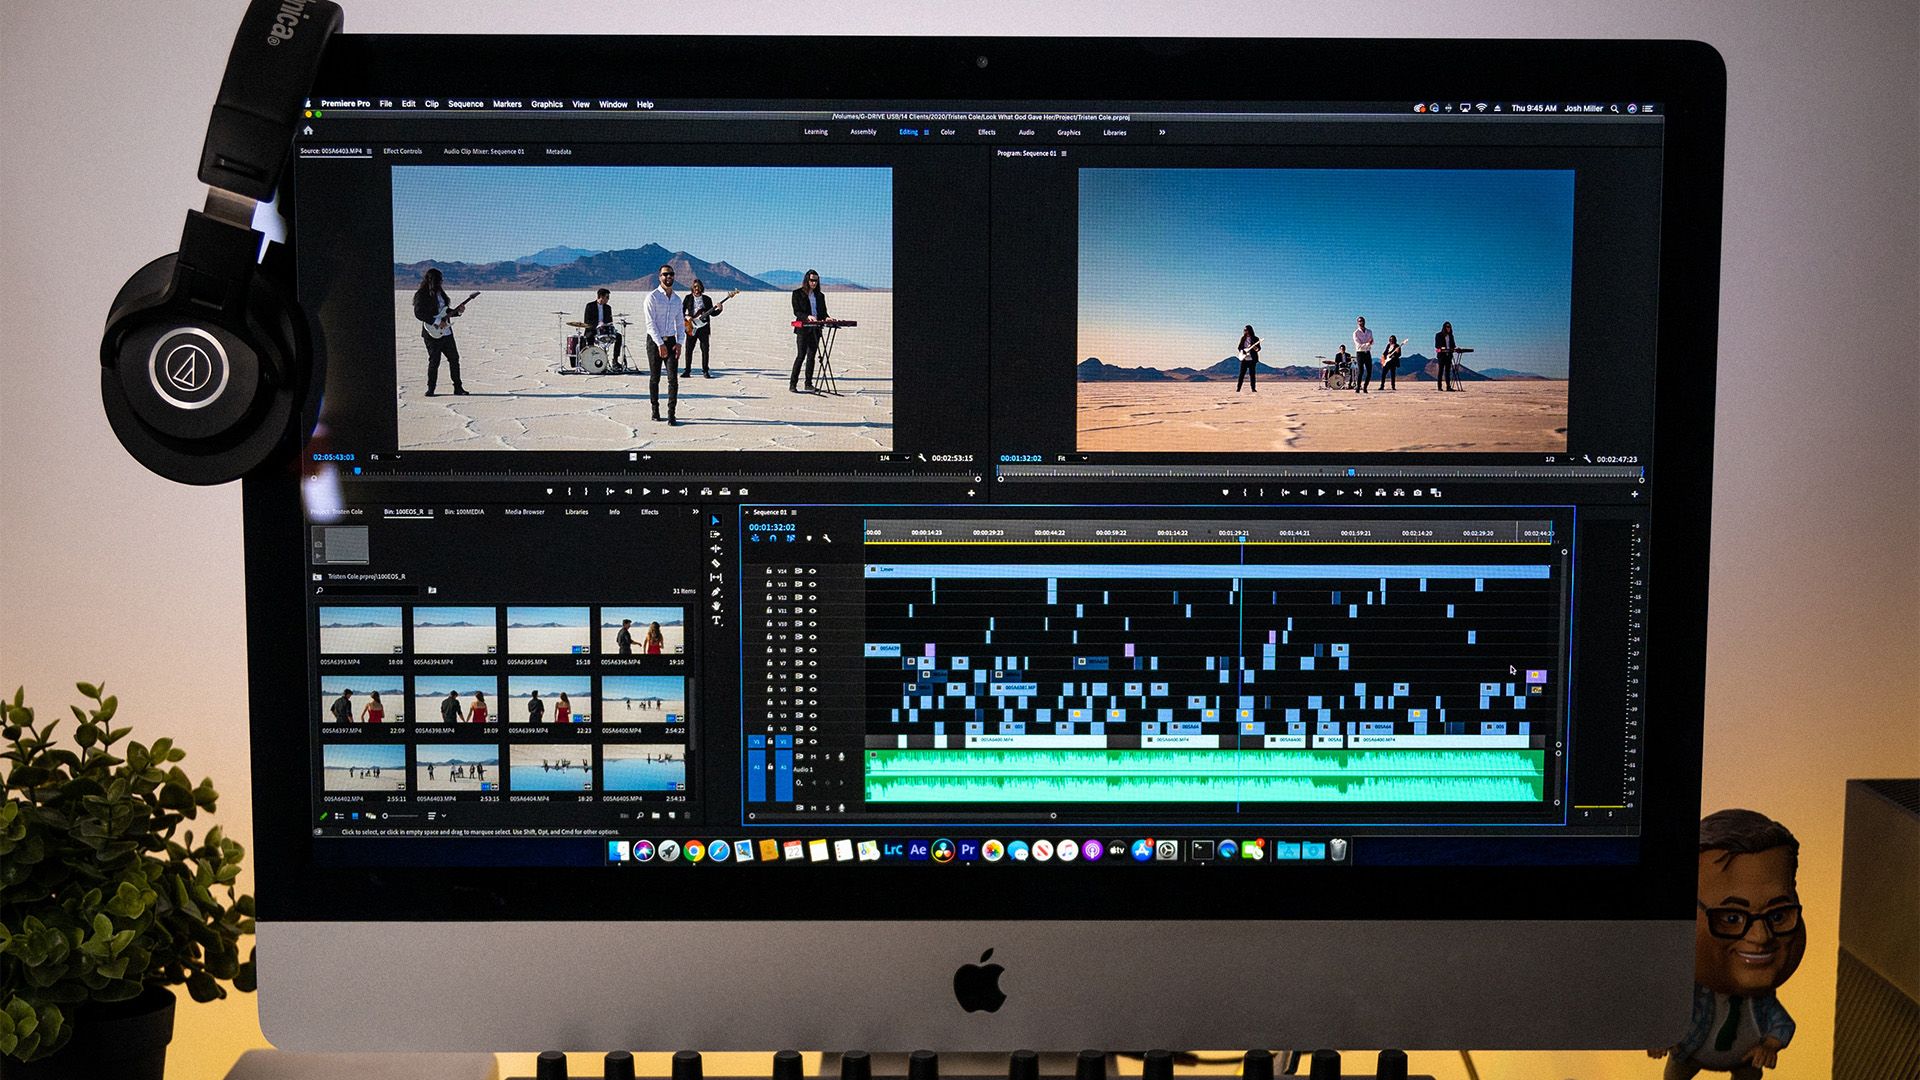Expand workspace overflow chevron after Libraries
Viewport: 1920px width, 1080px height.
[x=1162, y=132]
